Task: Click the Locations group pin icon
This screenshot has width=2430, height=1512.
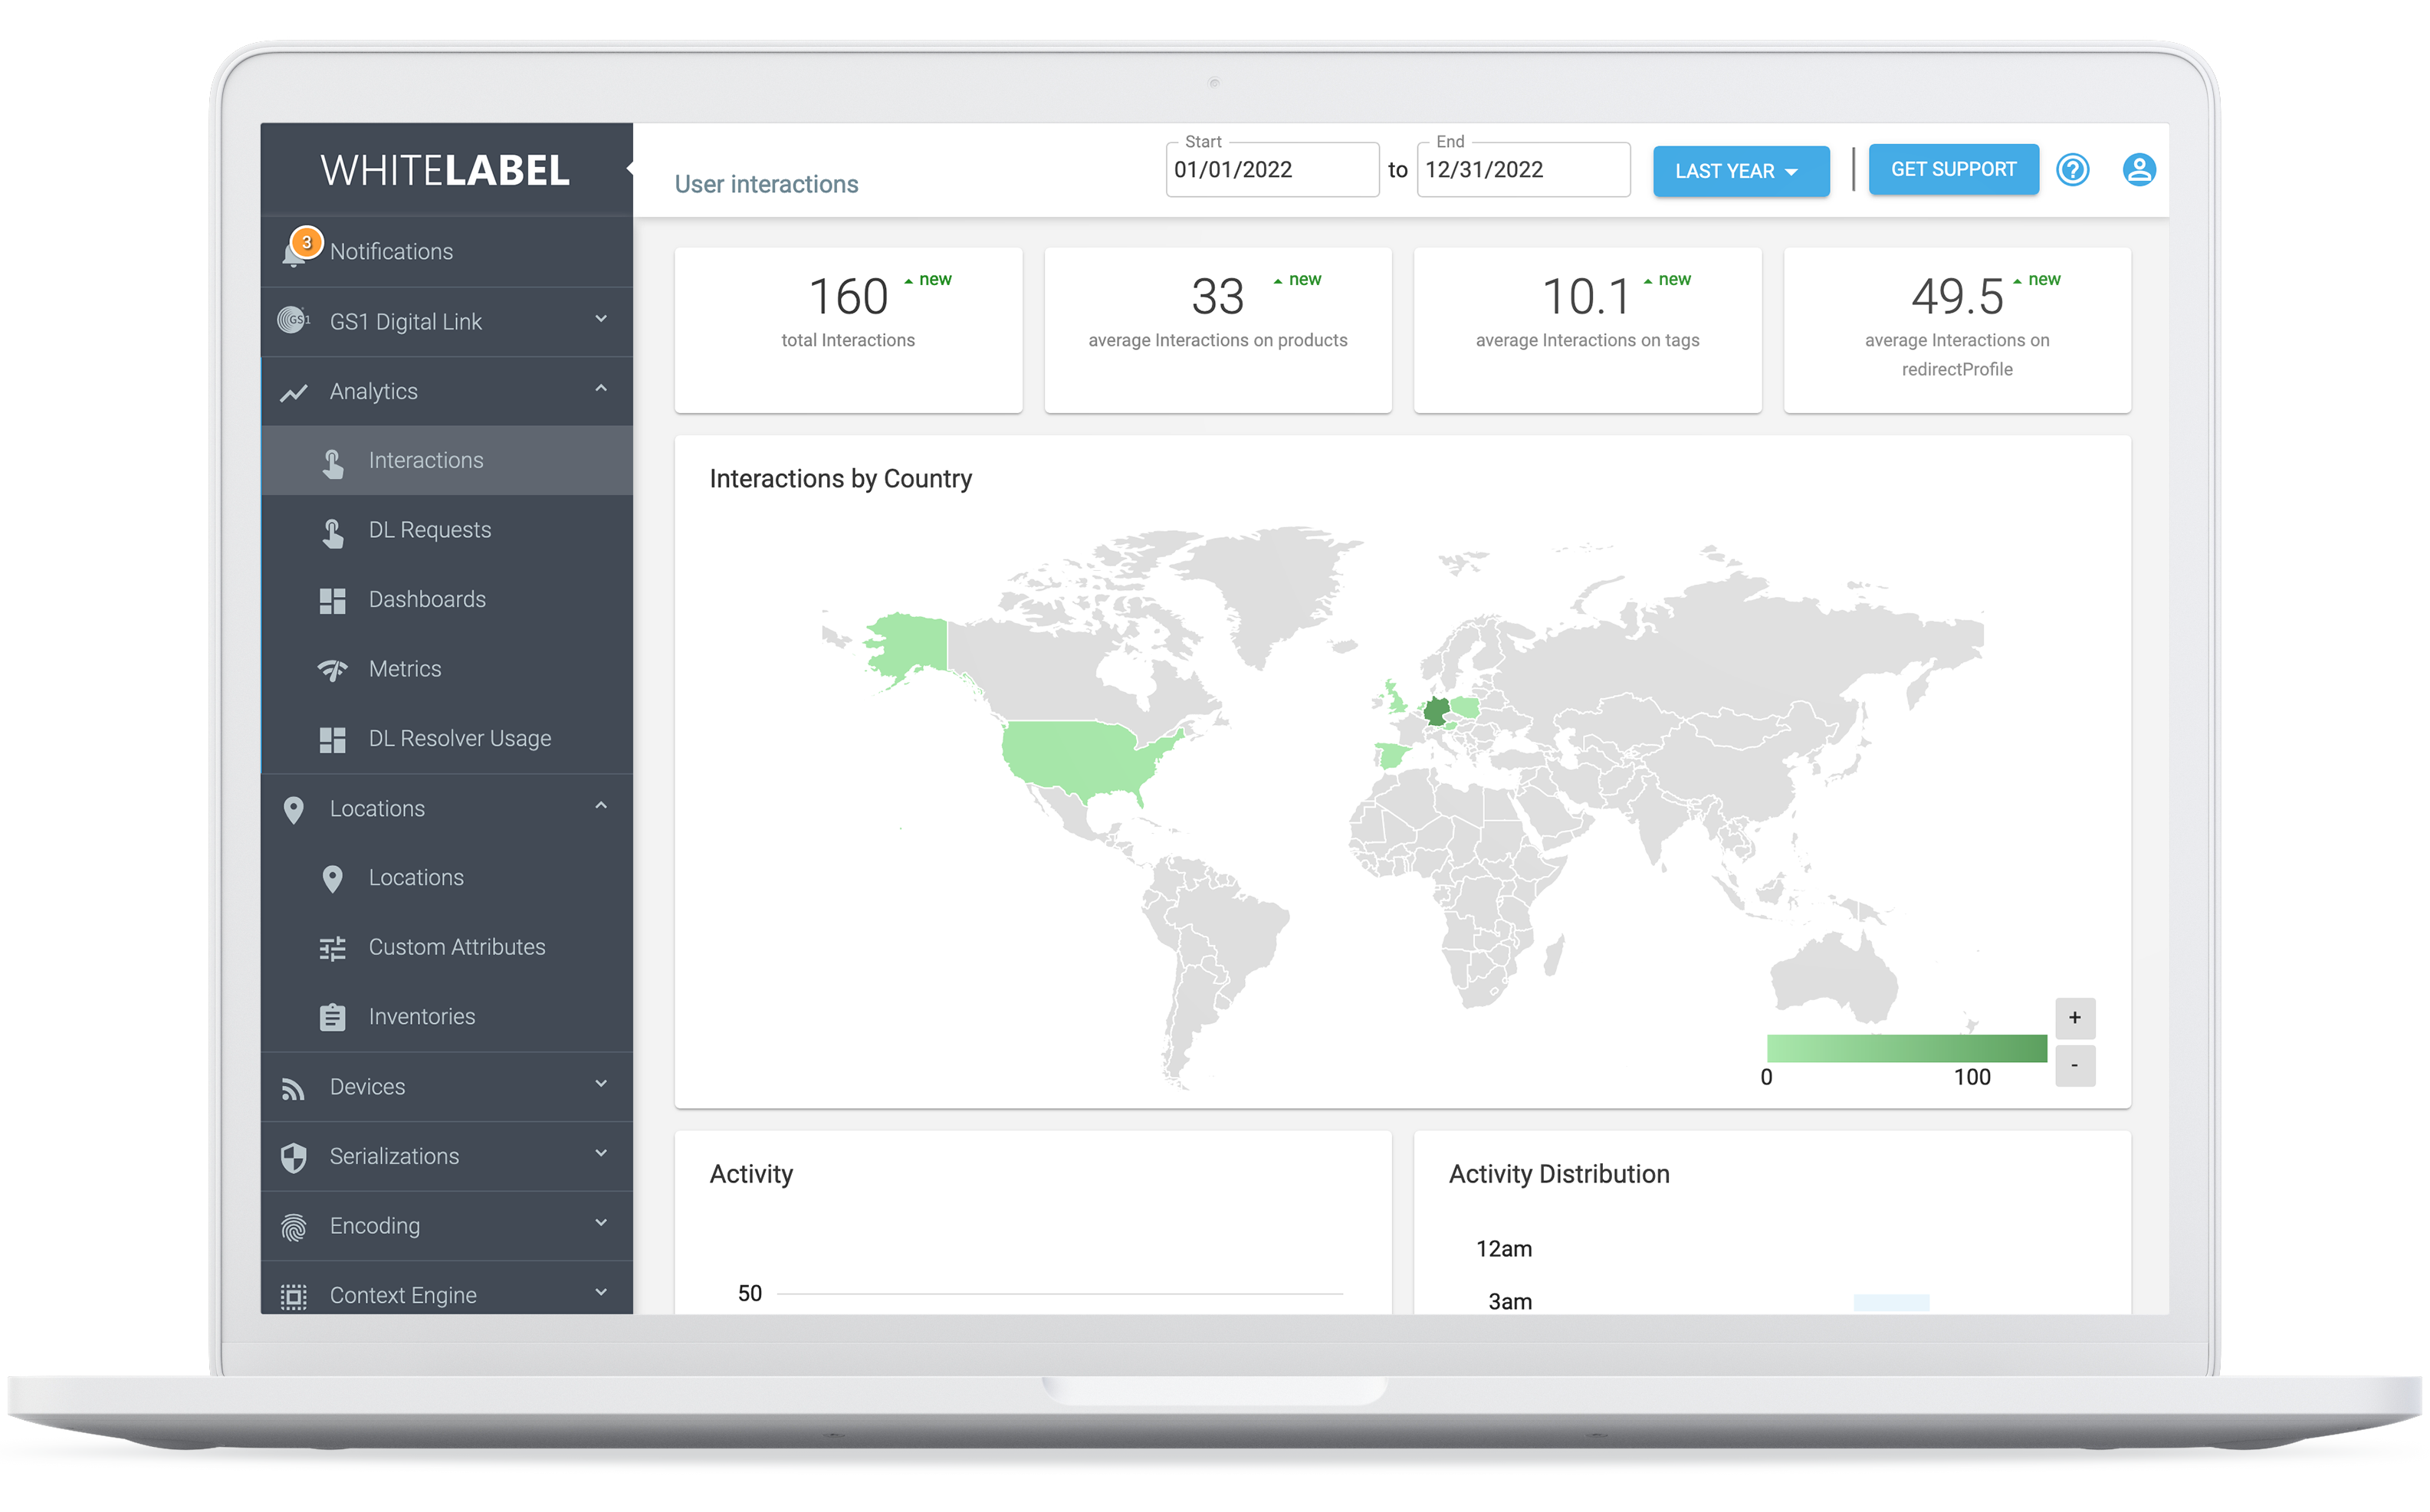Action: point(293,809)
